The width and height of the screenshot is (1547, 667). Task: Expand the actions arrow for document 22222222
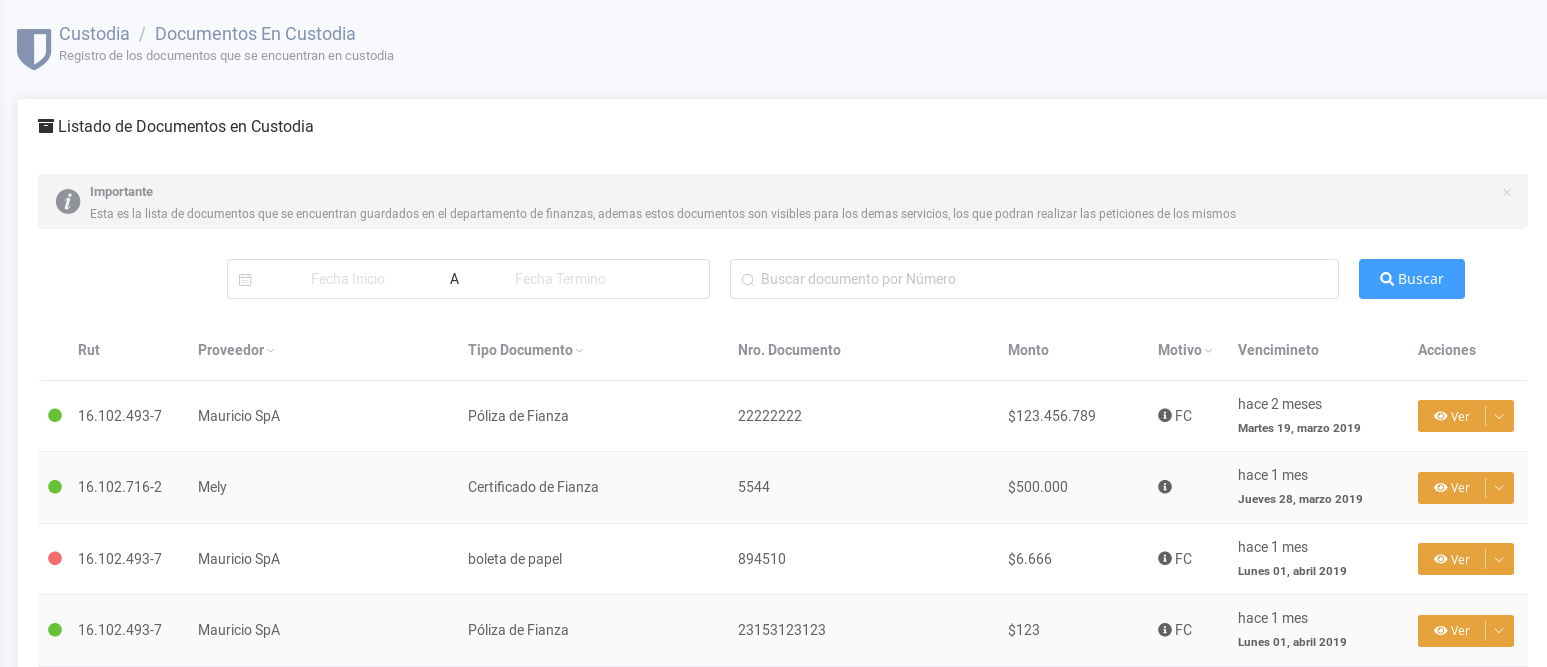(x=1499, y=416)
